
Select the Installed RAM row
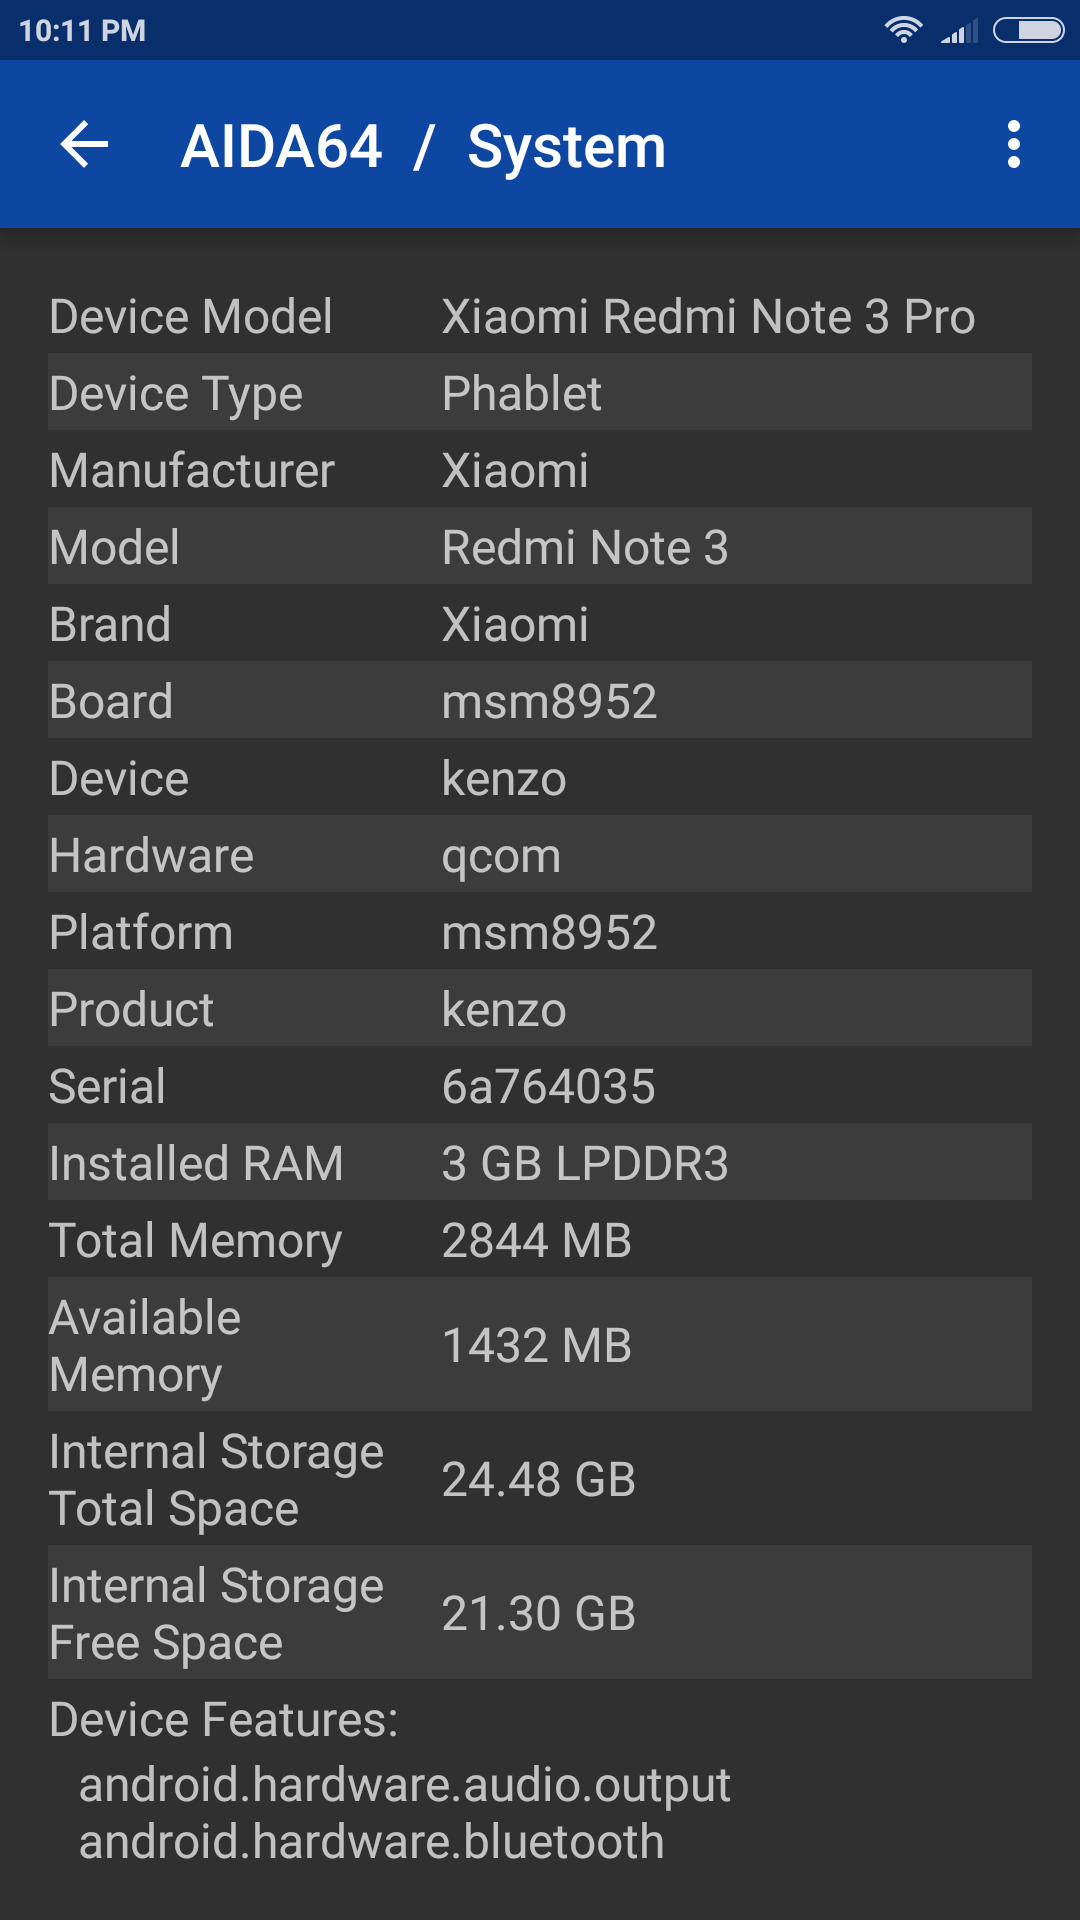[x=540, y=1163]
